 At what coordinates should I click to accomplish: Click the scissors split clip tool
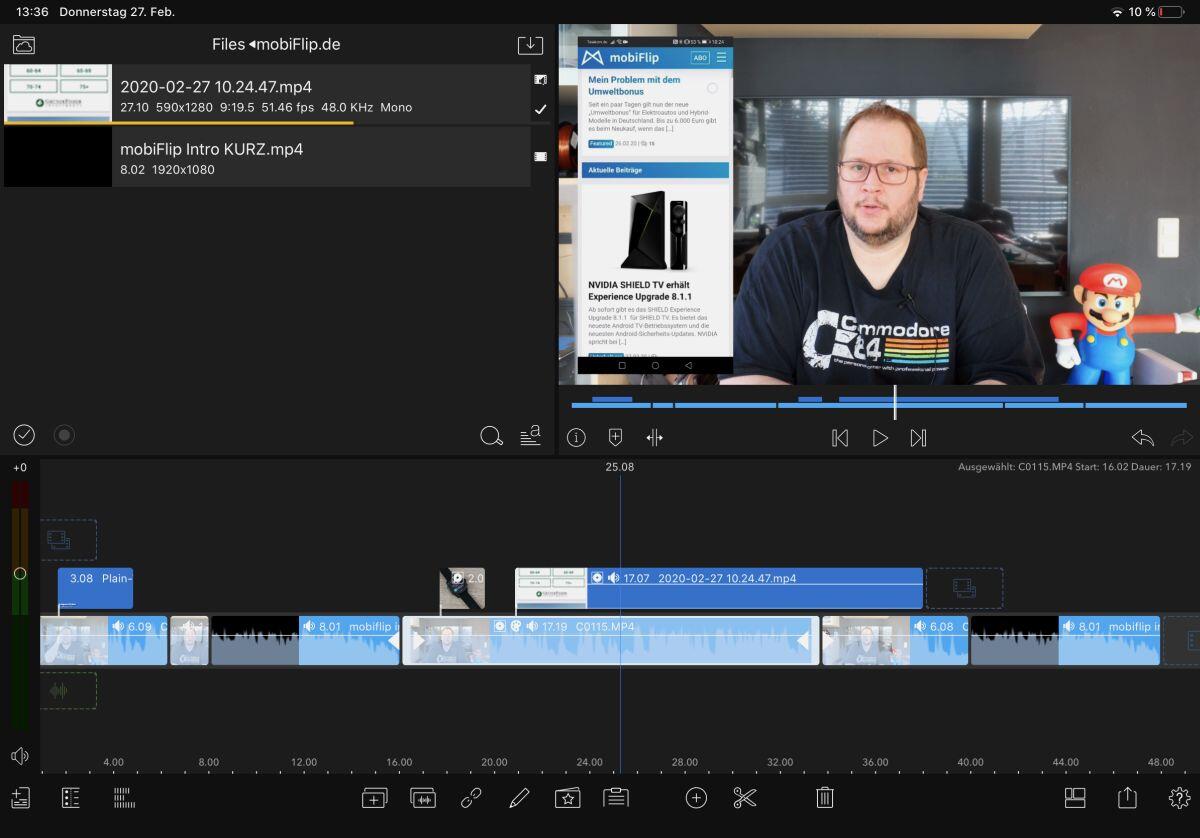coord(745,797)
